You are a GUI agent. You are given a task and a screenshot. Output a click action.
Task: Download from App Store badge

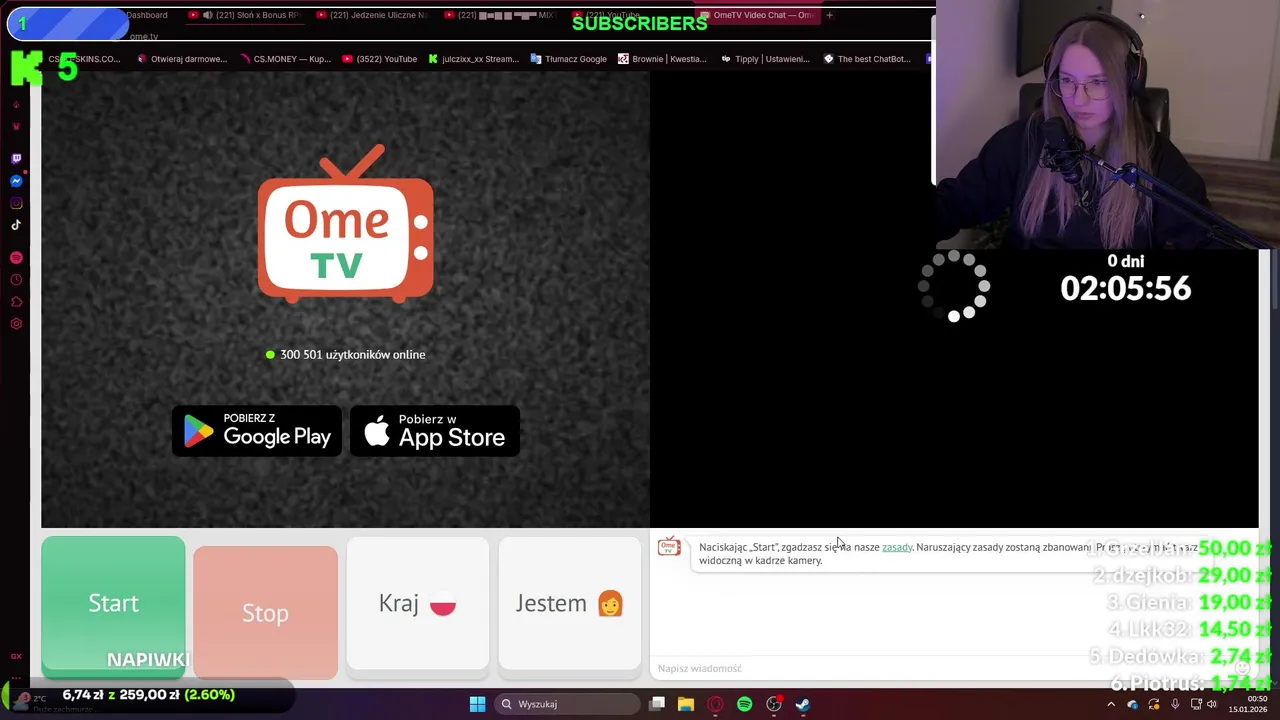(435, 431)
